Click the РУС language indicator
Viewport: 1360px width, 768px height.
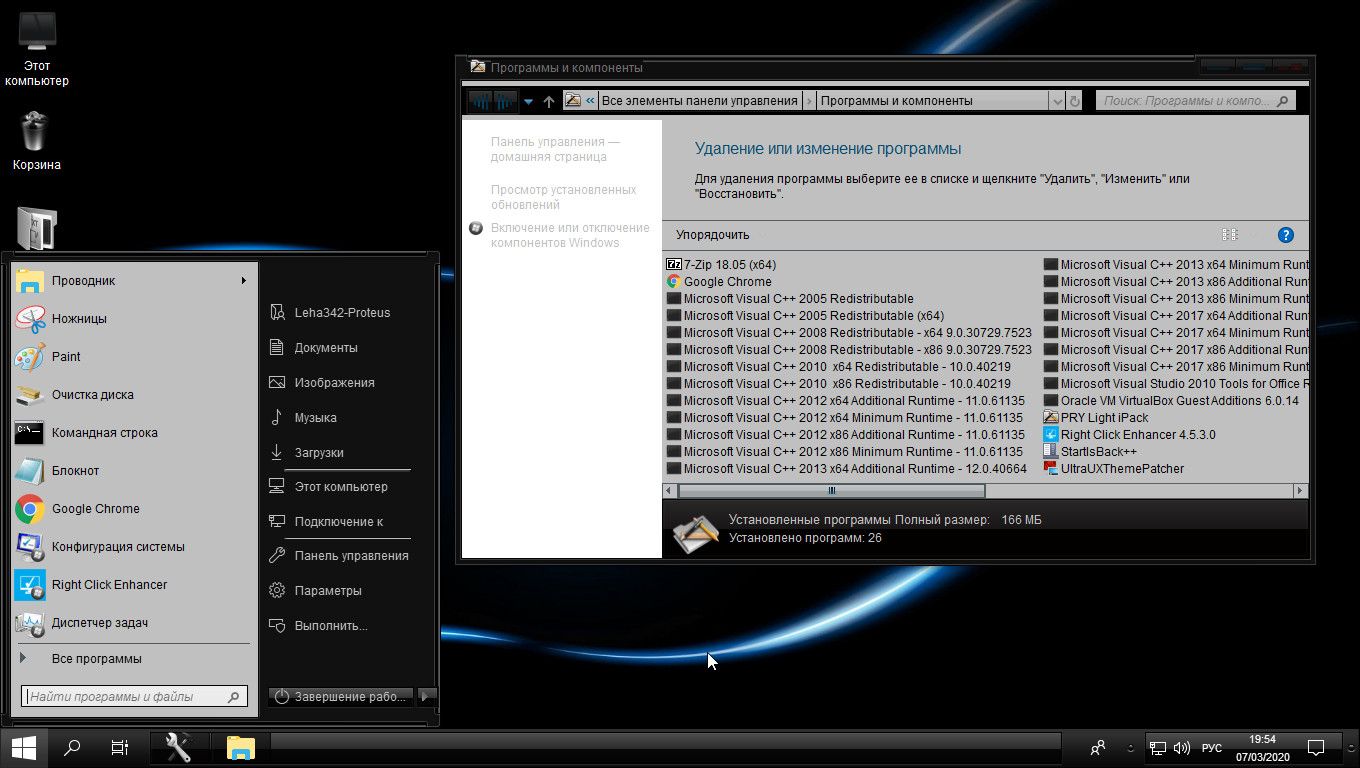tap(1211, 747)
